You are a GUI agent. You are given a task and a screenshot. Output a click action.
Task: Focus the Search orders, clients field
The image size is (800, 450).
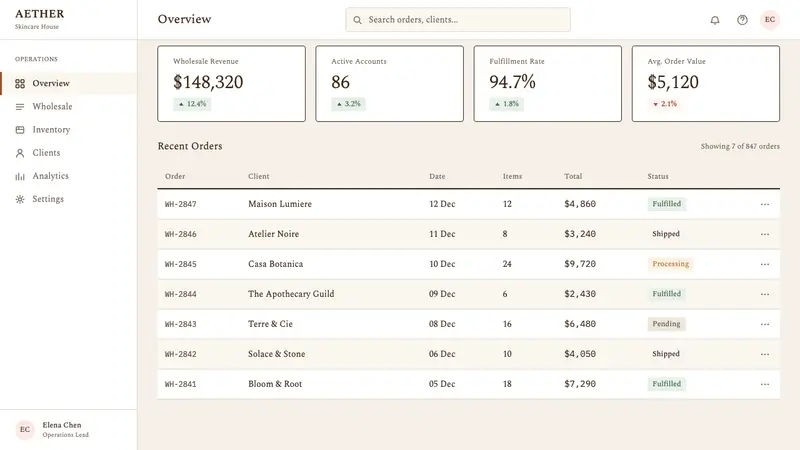pos(458,20)
